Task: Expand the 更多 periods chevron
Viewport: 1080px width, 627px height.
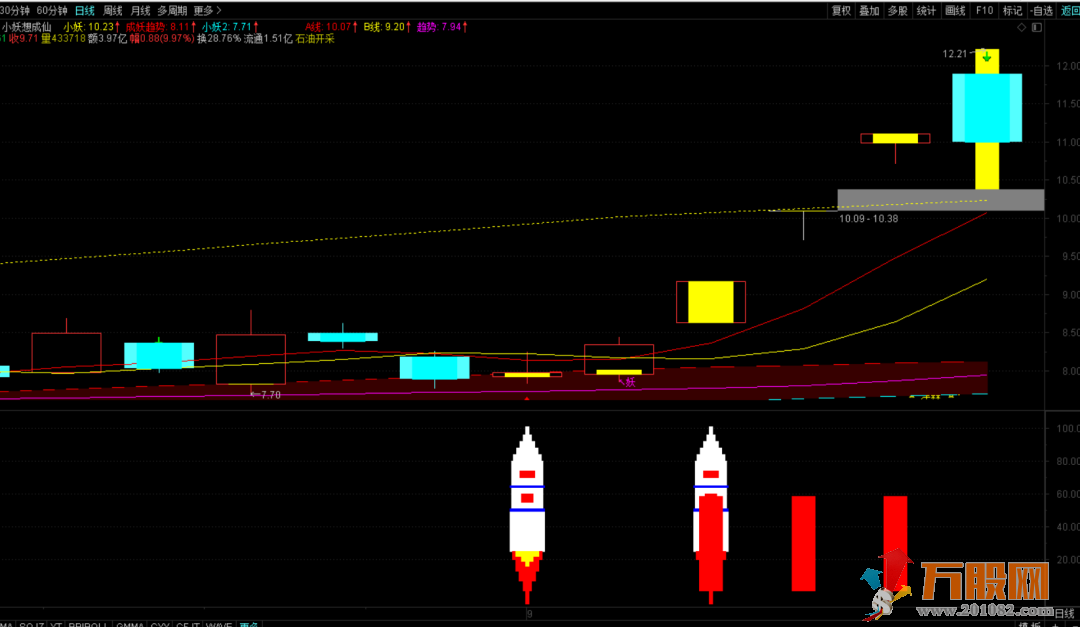Action: click(207, 10)
